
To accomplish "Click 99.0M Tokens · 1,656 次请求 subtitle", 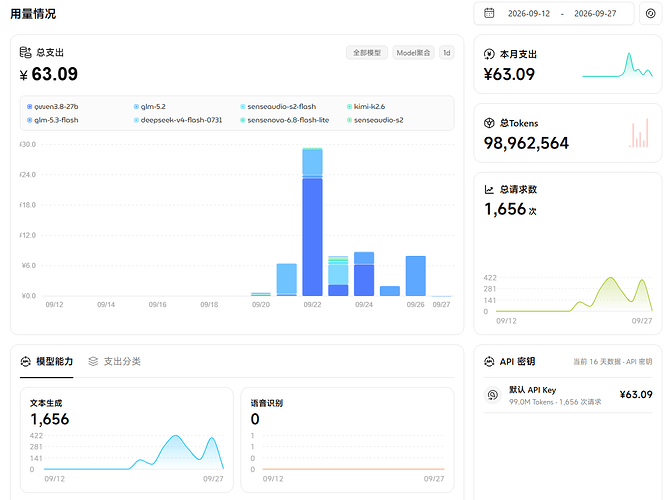I will [x=555, y=402].
